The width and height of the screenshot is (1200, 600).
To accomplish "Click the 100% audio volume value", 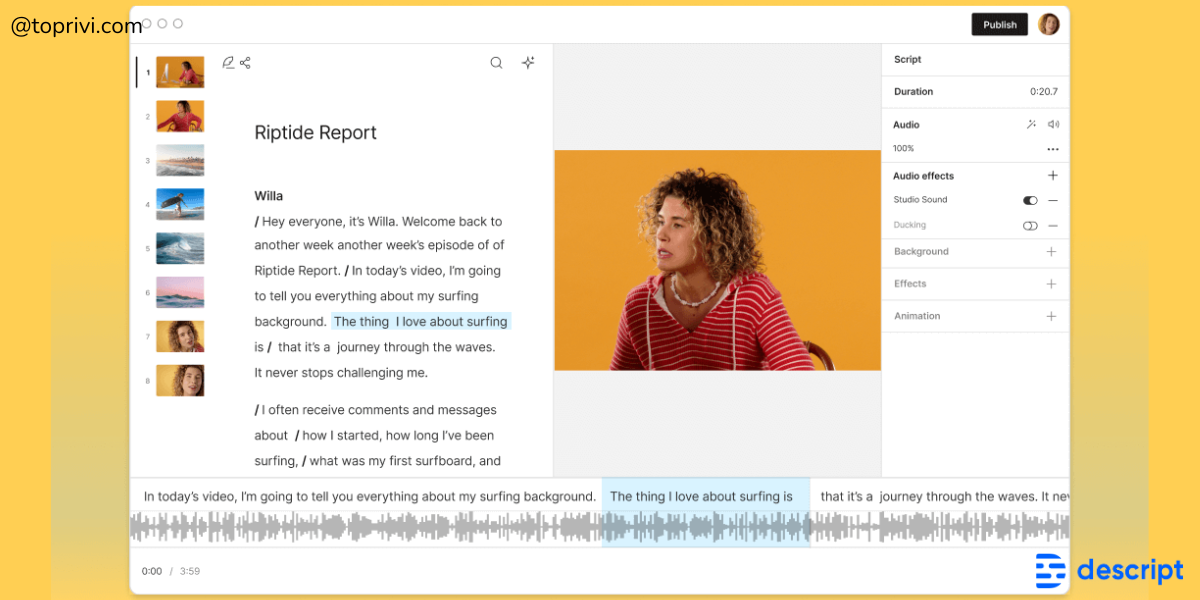I will 903,149.
